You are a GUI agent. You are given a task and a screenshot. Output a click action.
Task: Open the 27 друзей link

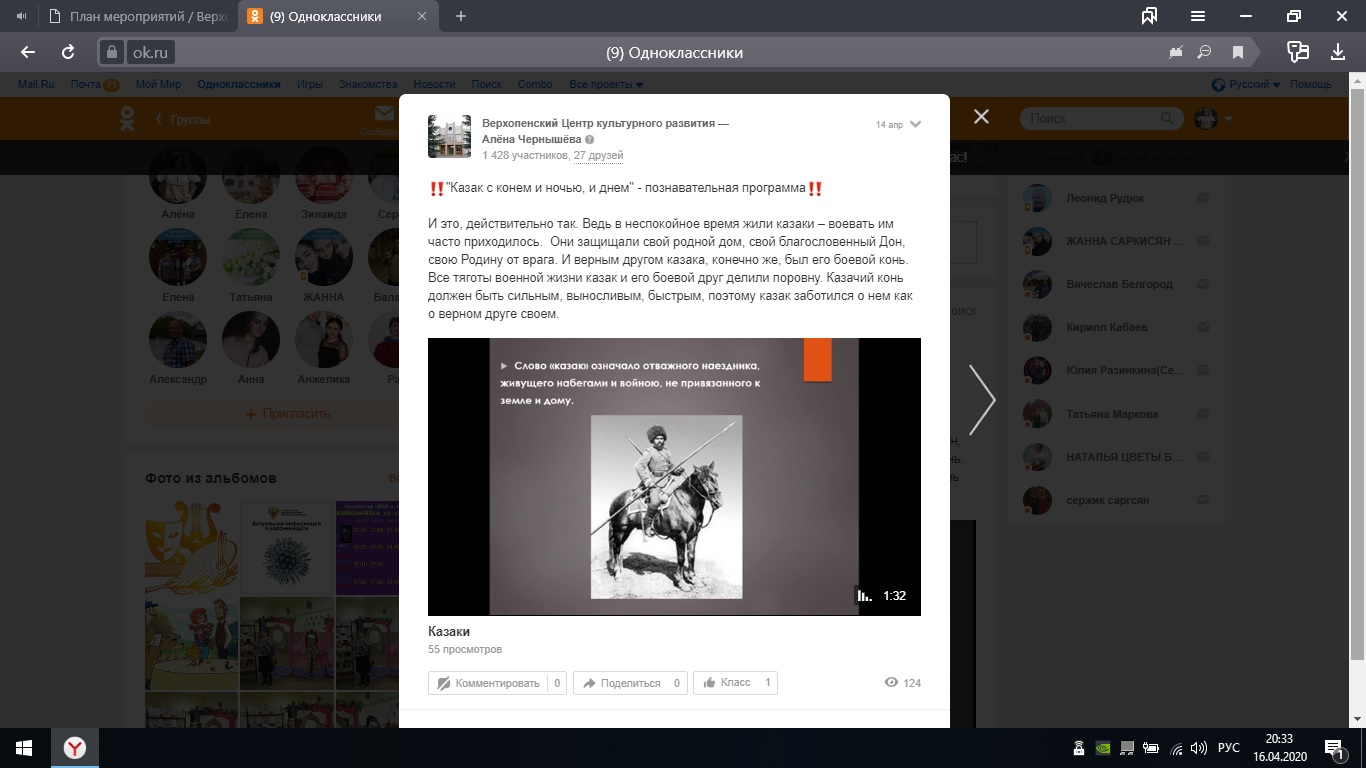[598, 156]
